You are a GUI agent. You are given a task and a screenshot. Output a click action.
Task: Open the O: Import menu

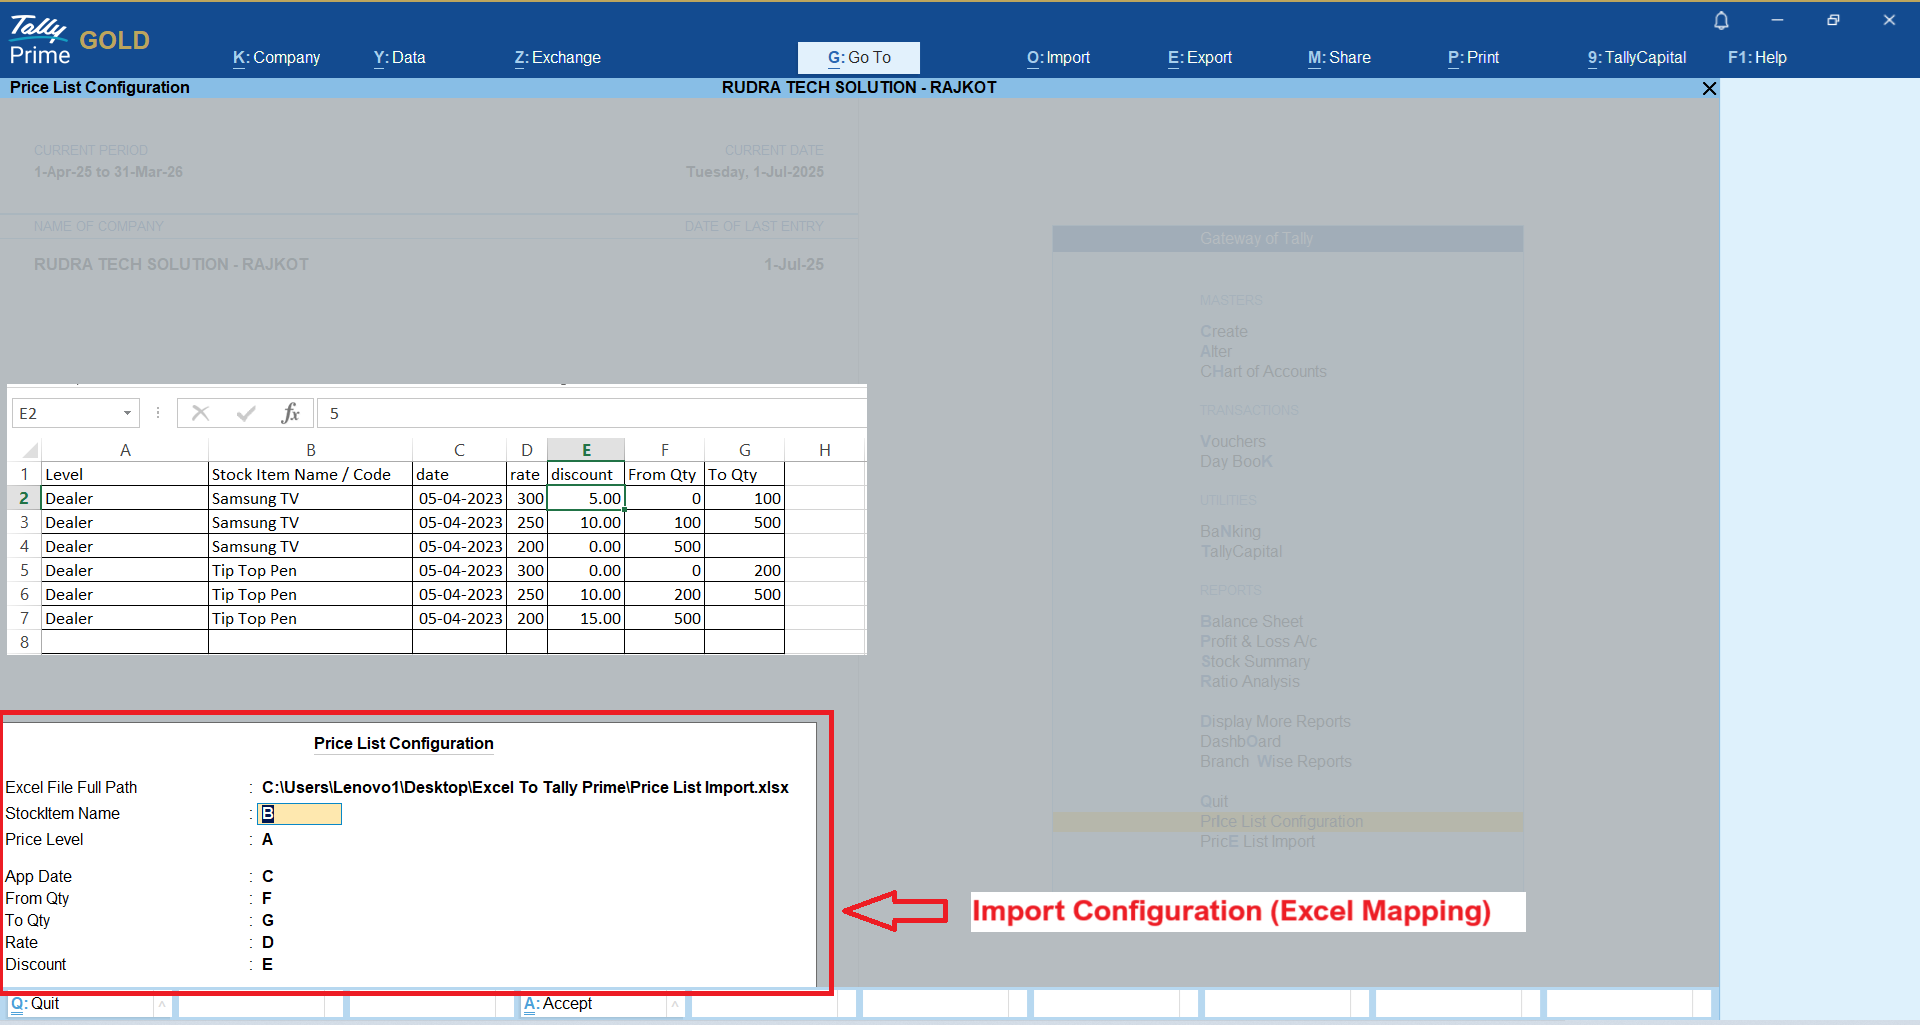pos(1058,58)
